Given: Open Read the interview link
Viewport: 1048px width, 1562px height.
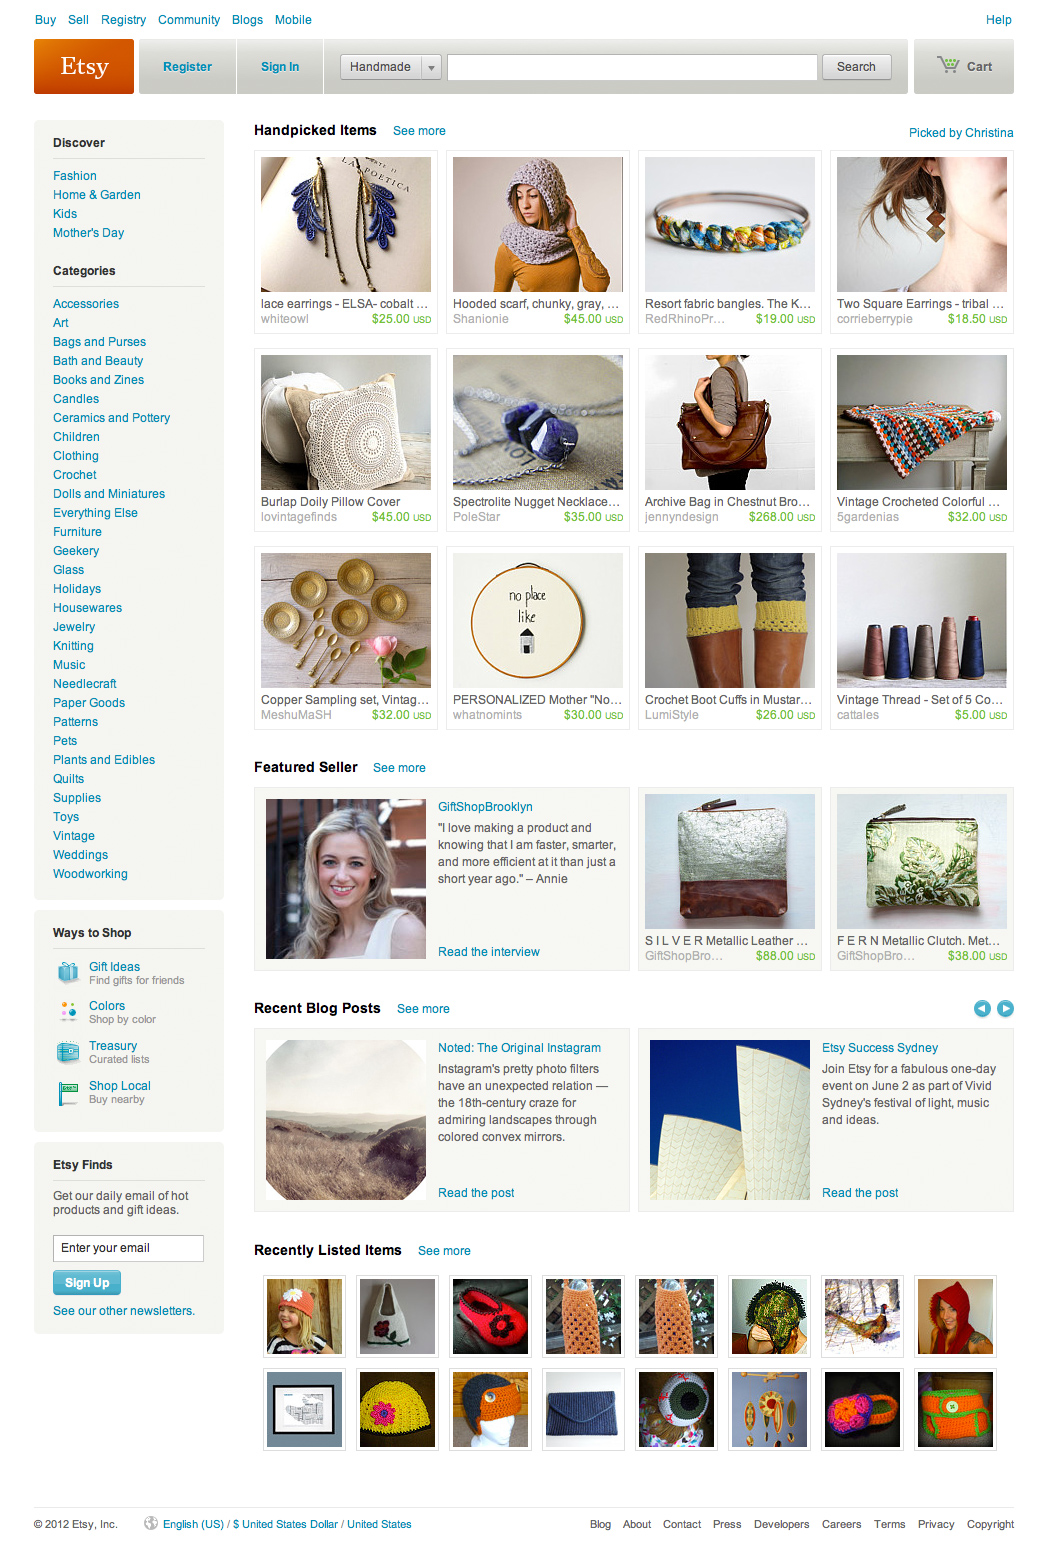Looking at the screenshot, I should (x=489, y=952).
